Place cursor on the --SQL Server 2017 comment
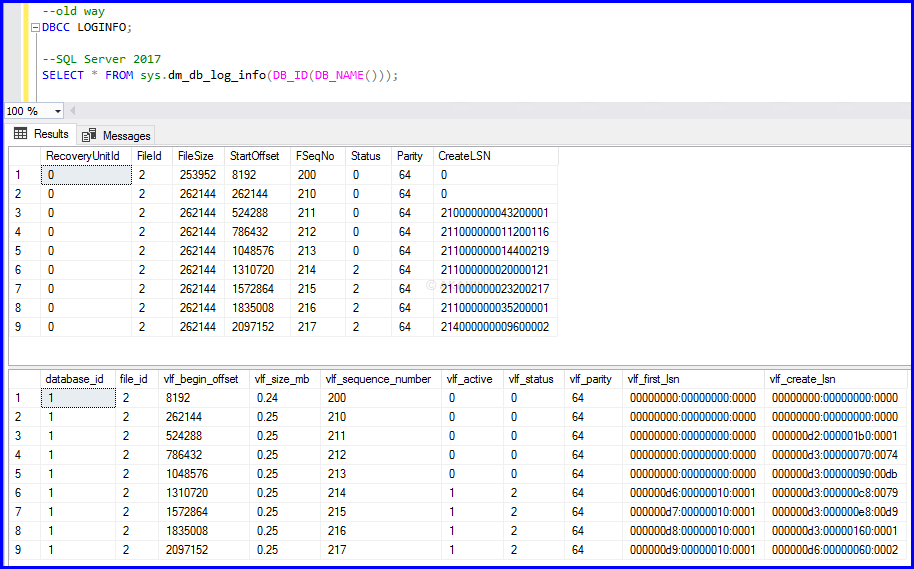914x569 pixels. (102, 59)
